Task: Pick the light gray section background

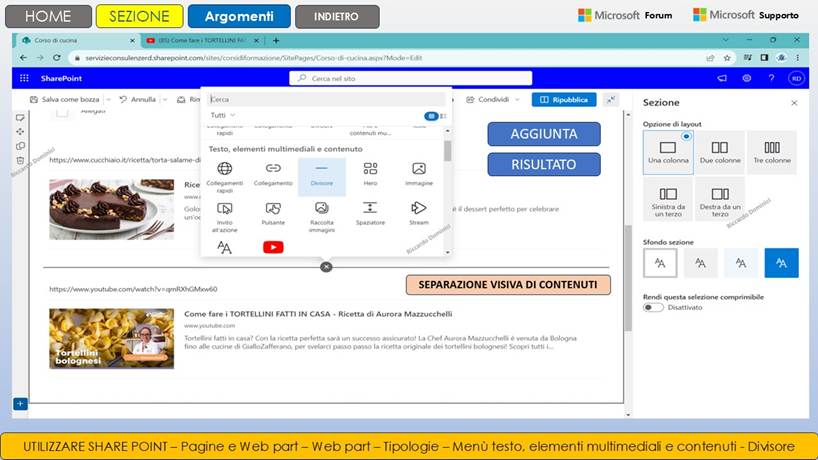Action: click(x=700, y=263)
